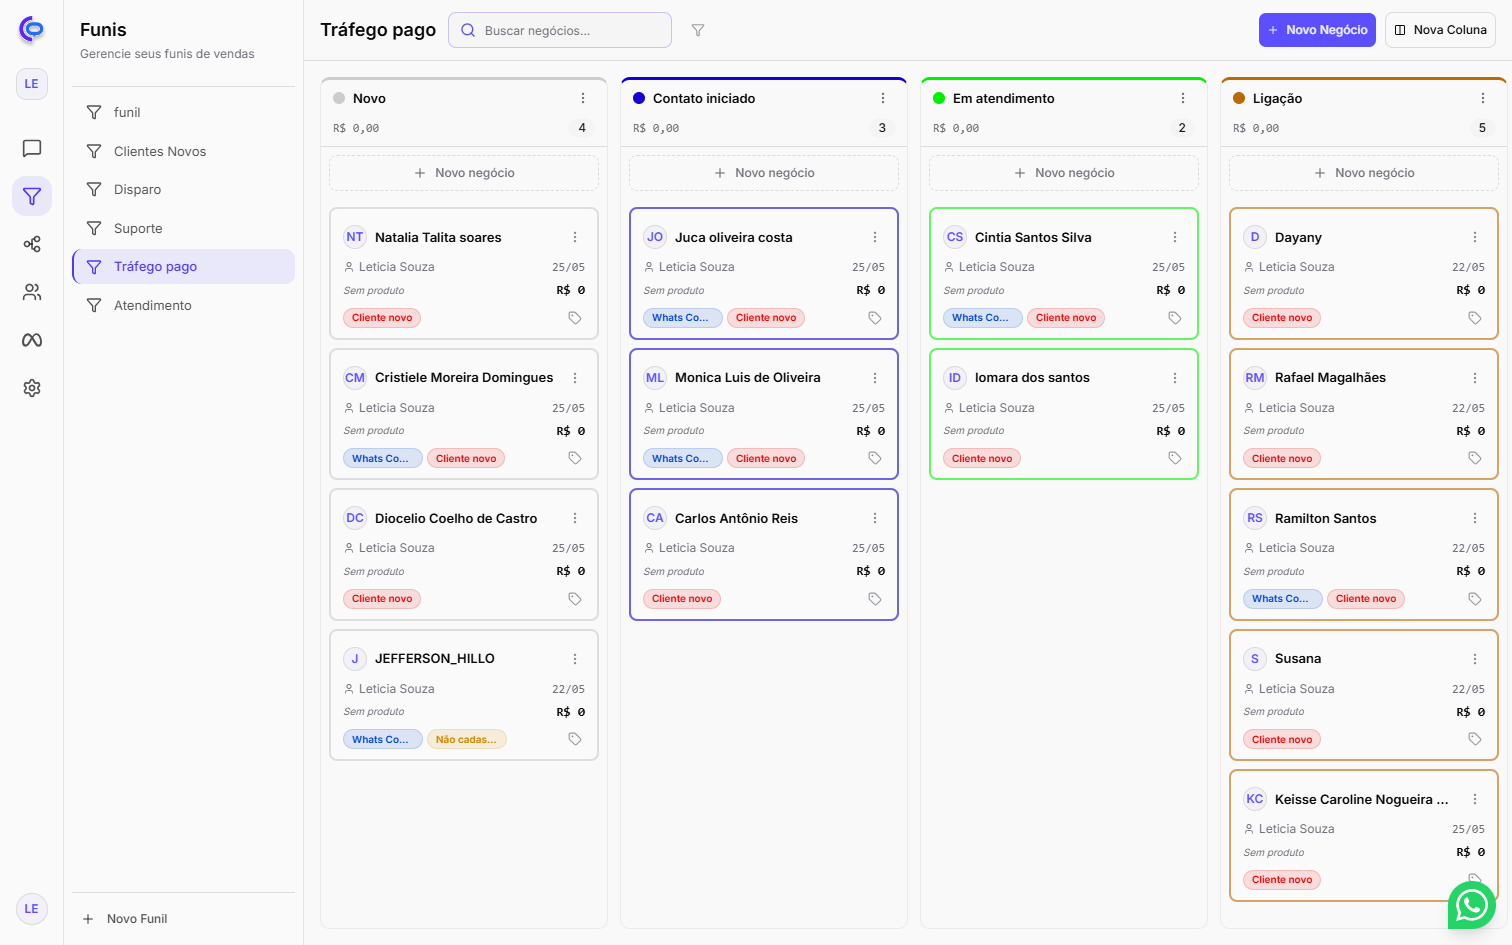1512x945 pixels.
Task: Click the tag icon on Rafael Magalhães card
Action: [1475, 458]
